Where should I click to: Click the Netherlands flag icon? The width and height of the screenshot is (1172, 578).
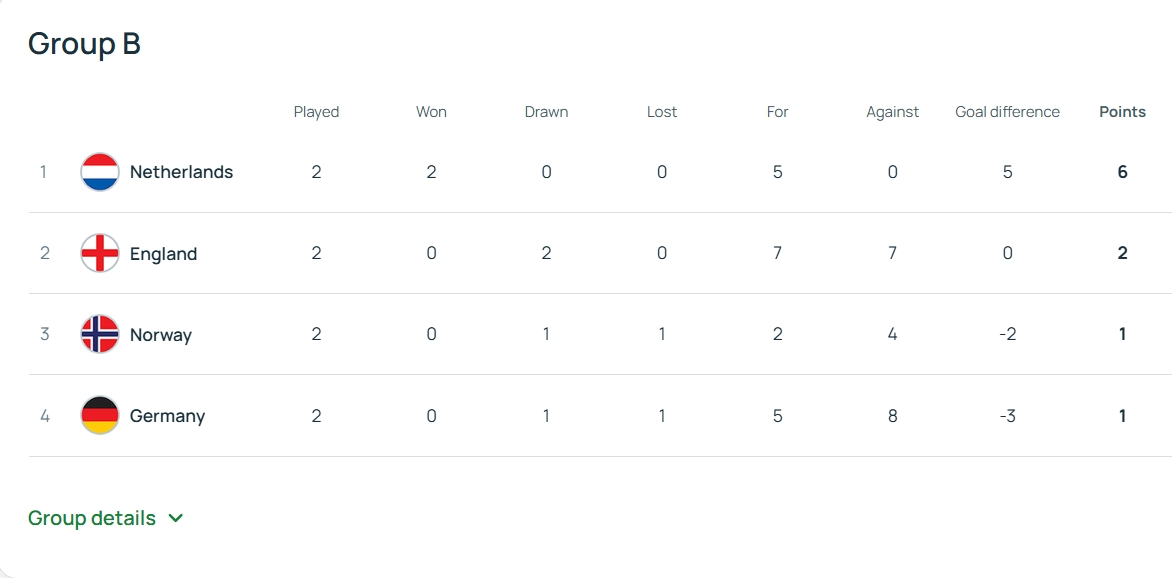pos(99,172)
